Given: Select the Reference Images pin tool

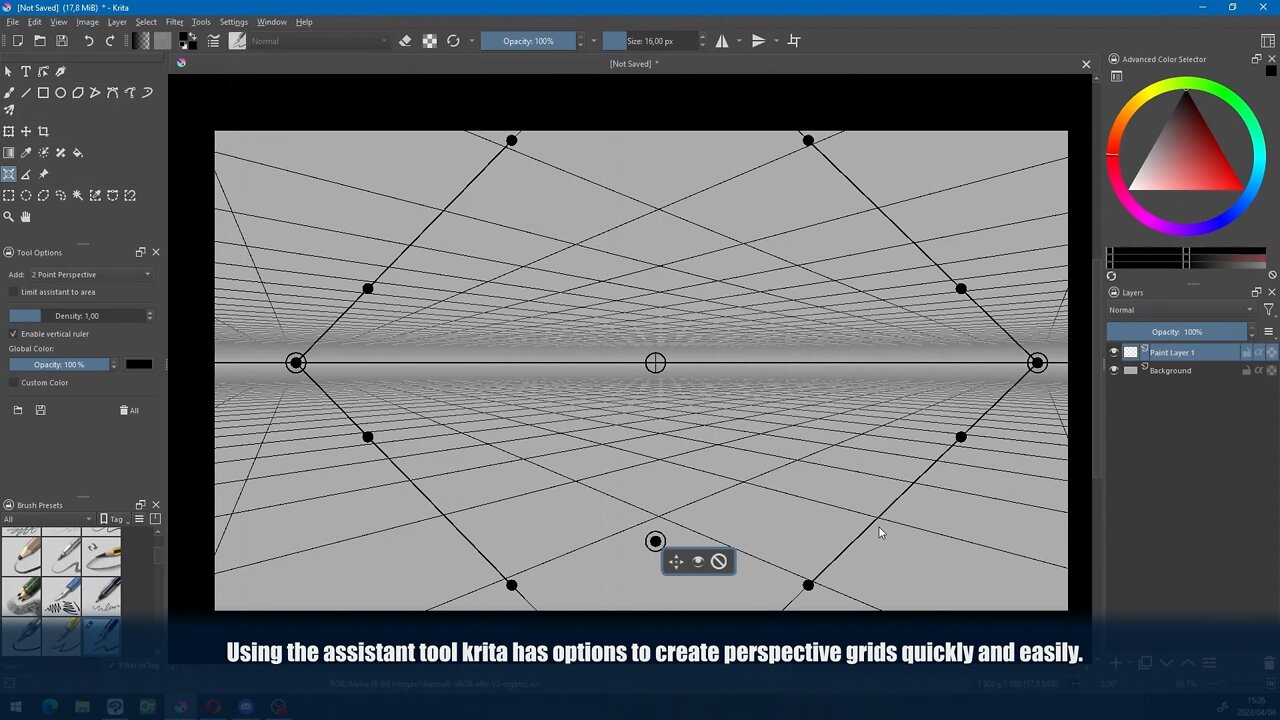Looking at the screenshot, I should (43, 174).
